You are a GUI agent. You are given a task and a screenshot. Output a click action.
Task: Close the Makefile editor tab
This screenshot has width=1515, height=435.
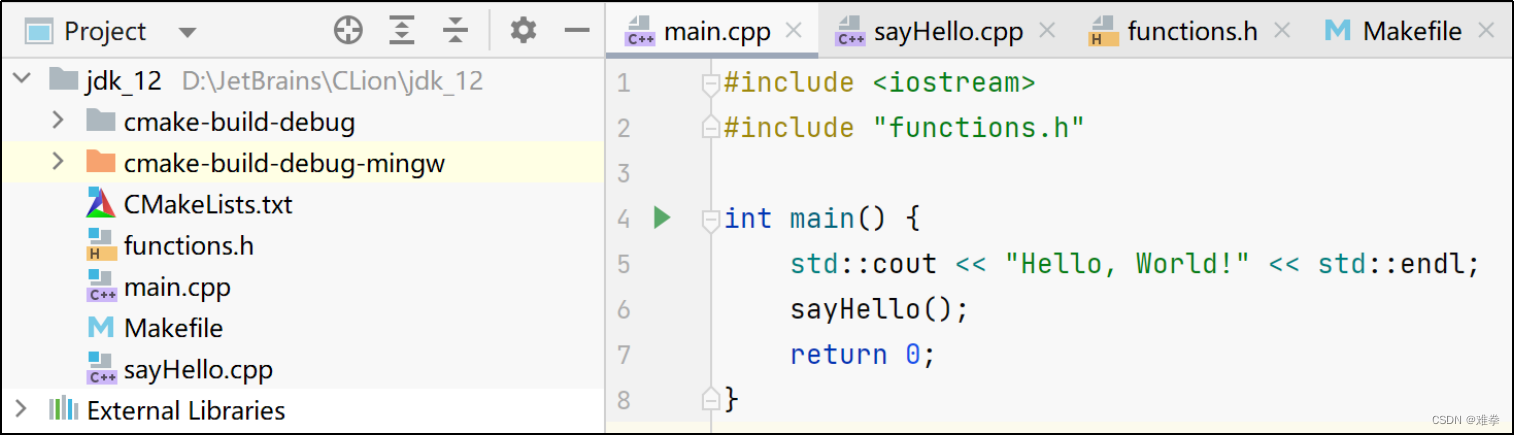point(1486,31)
